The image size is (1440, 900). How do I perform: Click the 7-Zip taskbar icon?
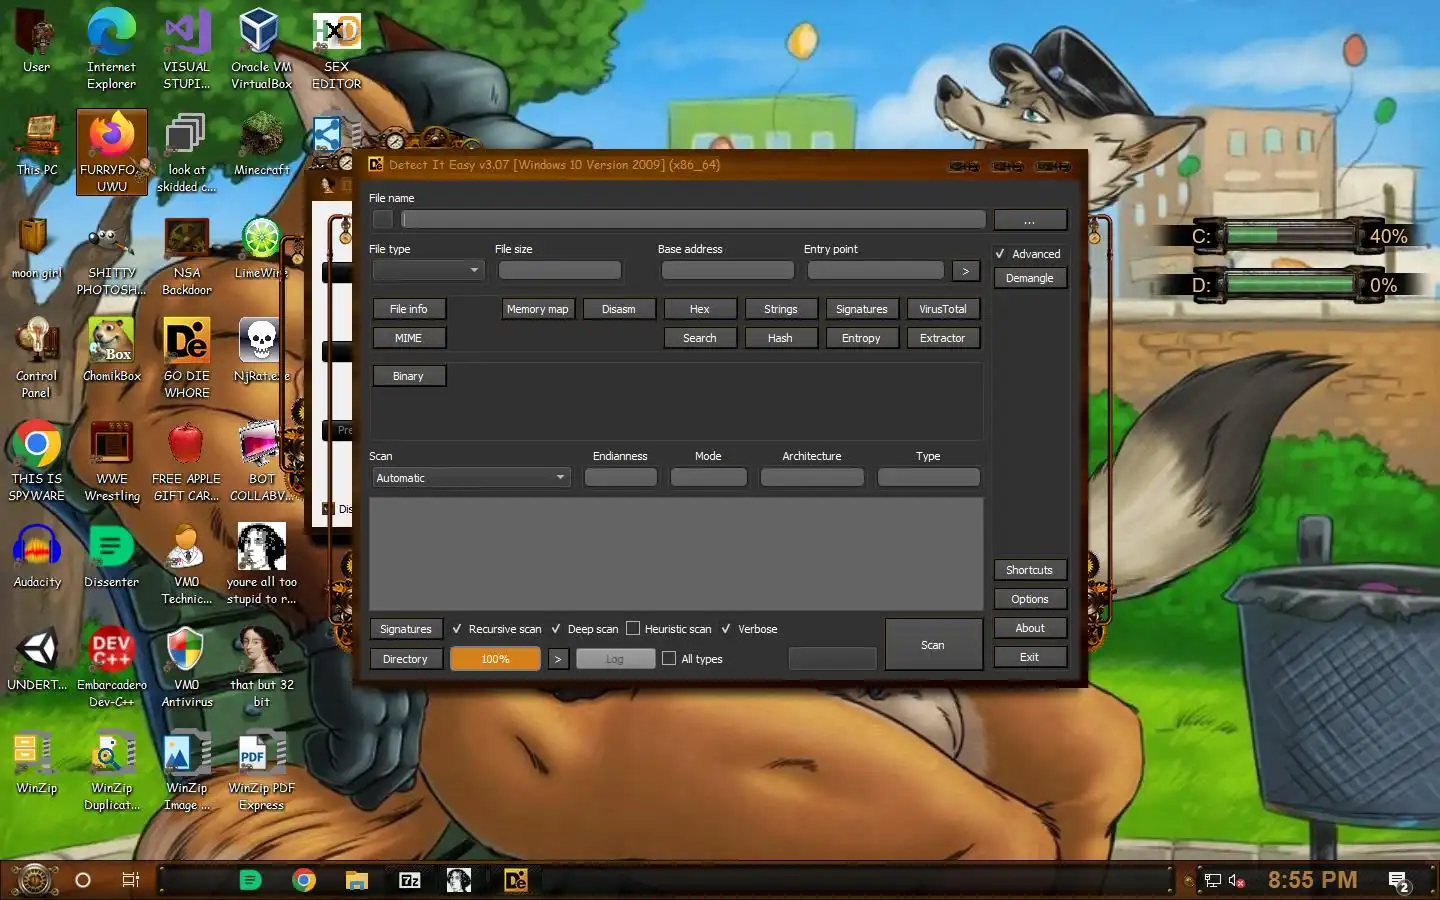point(410,880)
